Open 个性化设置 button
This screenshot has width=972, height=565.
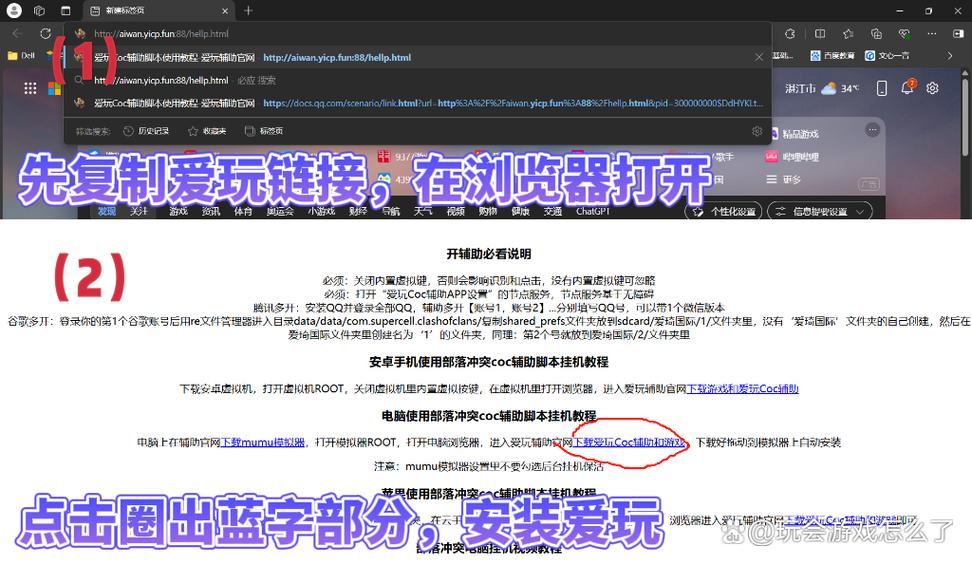click(x=723, y=211)
